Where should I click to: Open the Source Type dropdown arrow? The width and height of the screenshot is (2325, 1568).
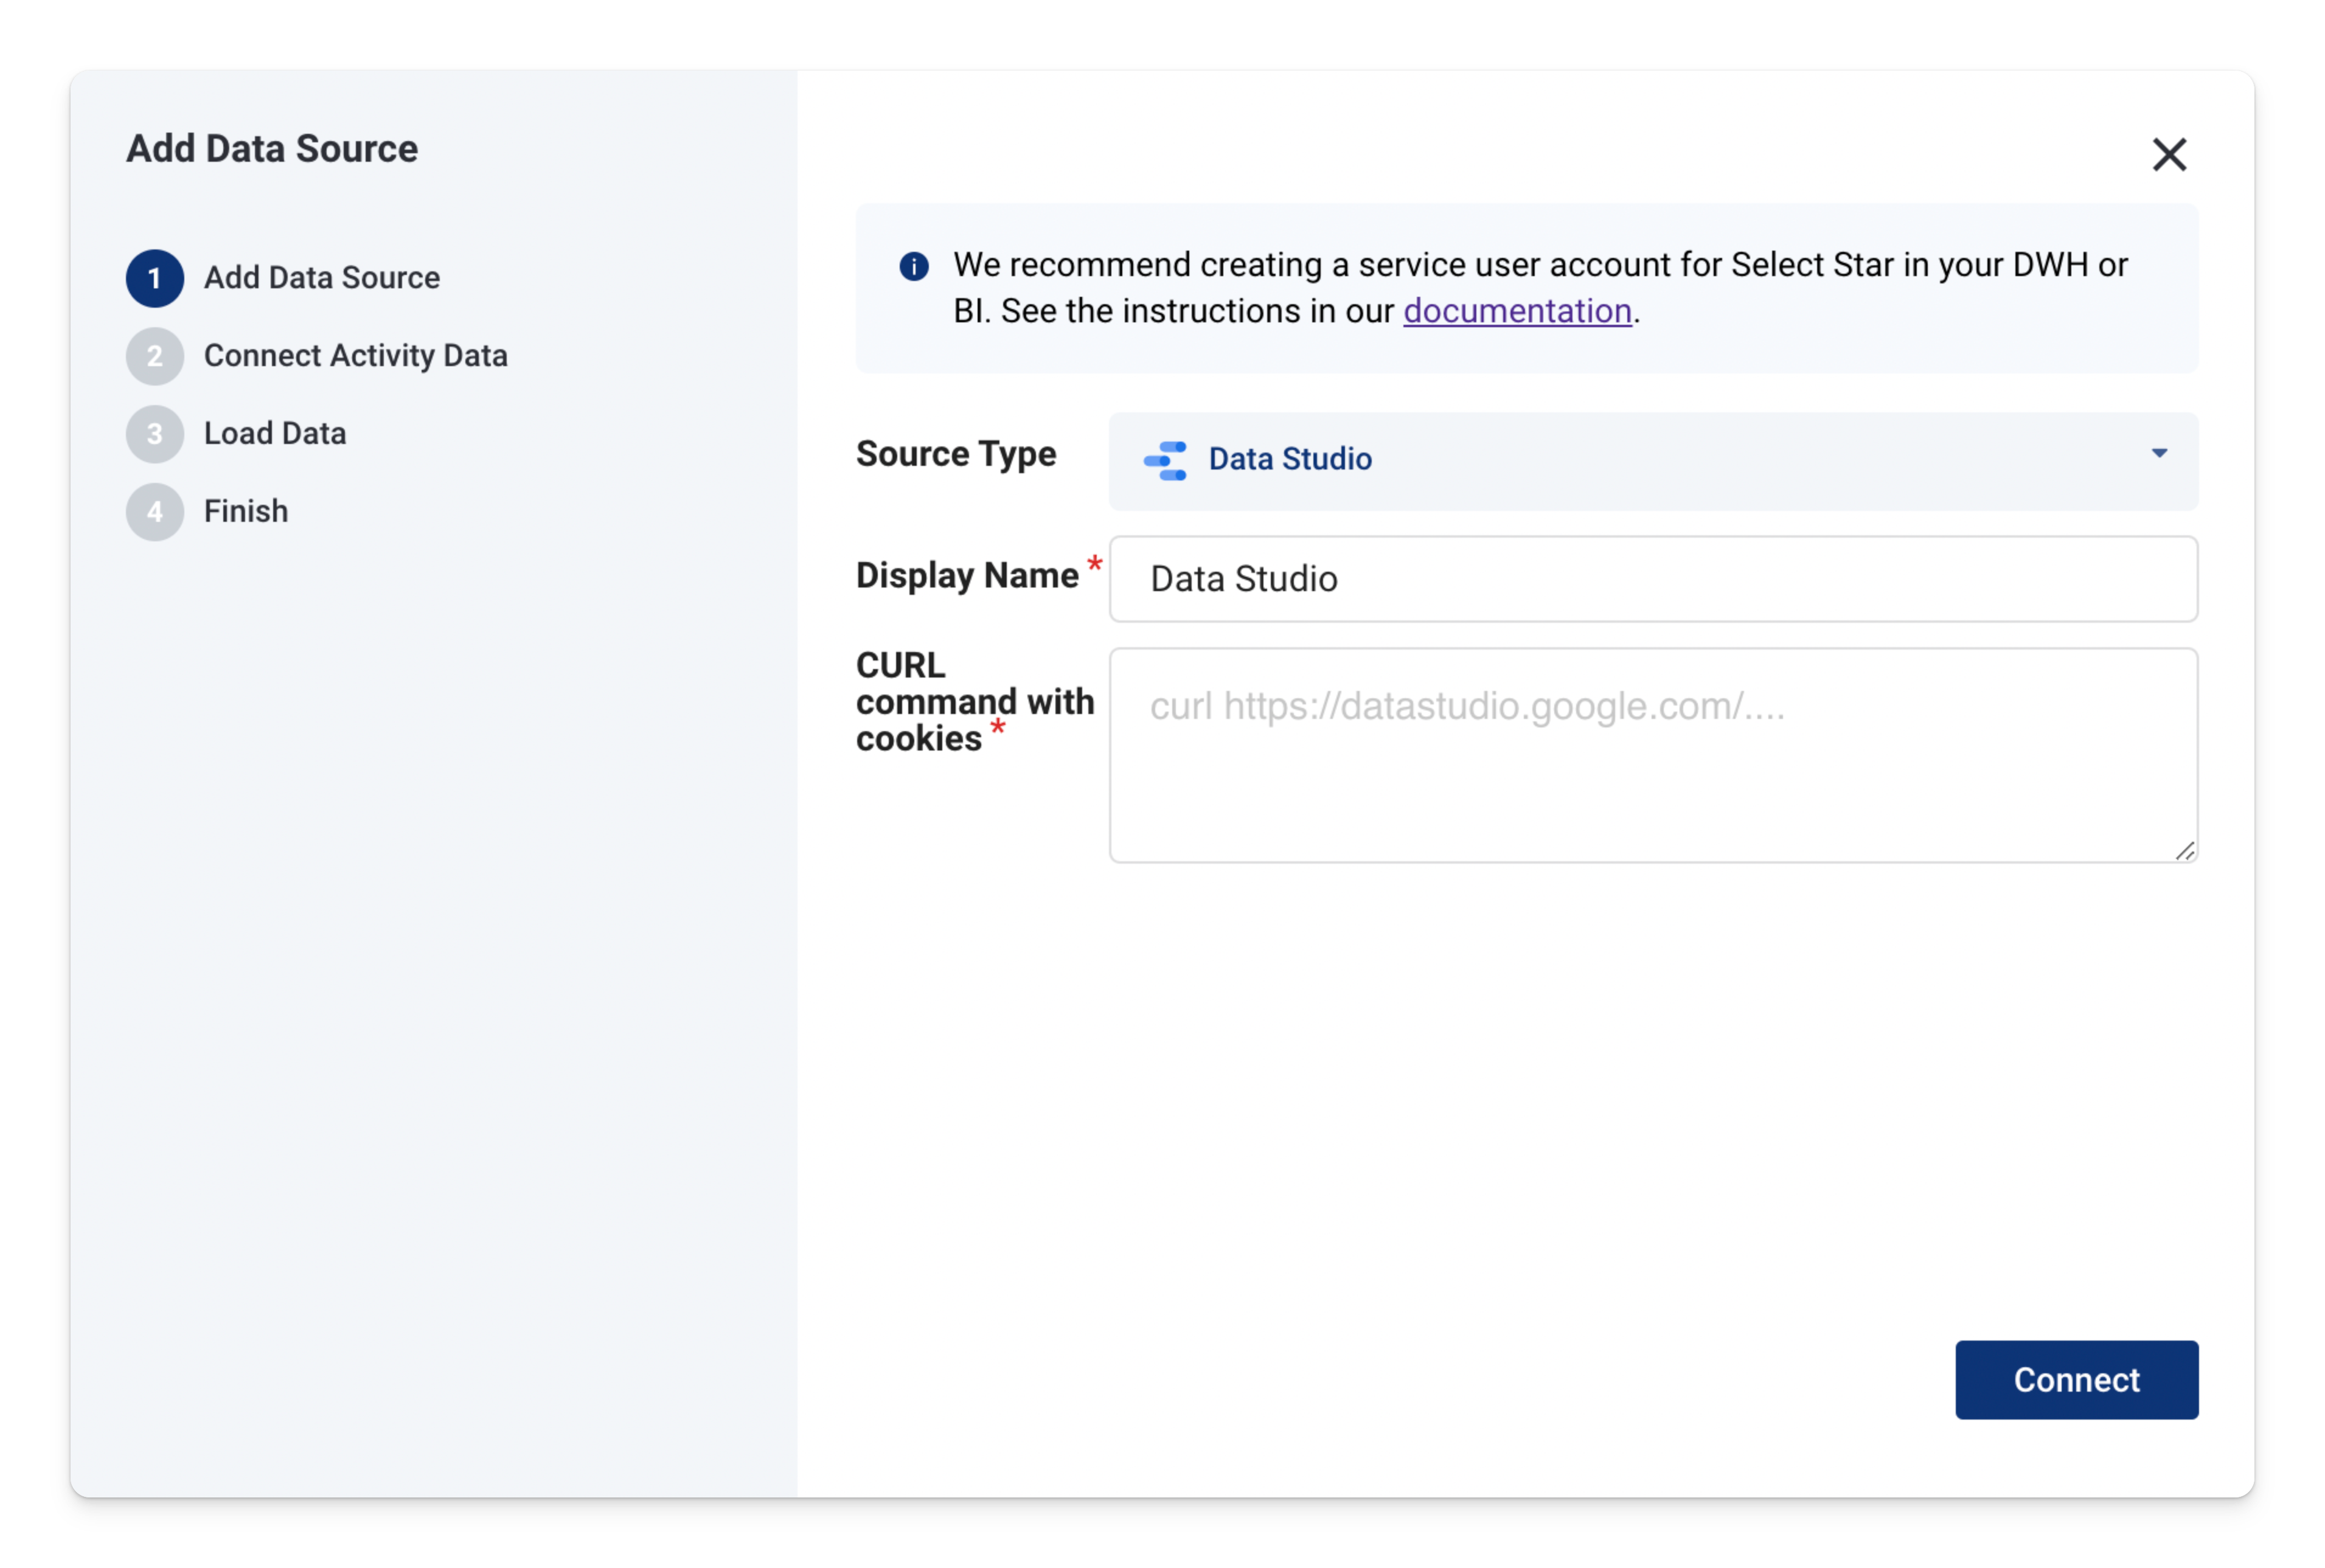[2159, 454]
